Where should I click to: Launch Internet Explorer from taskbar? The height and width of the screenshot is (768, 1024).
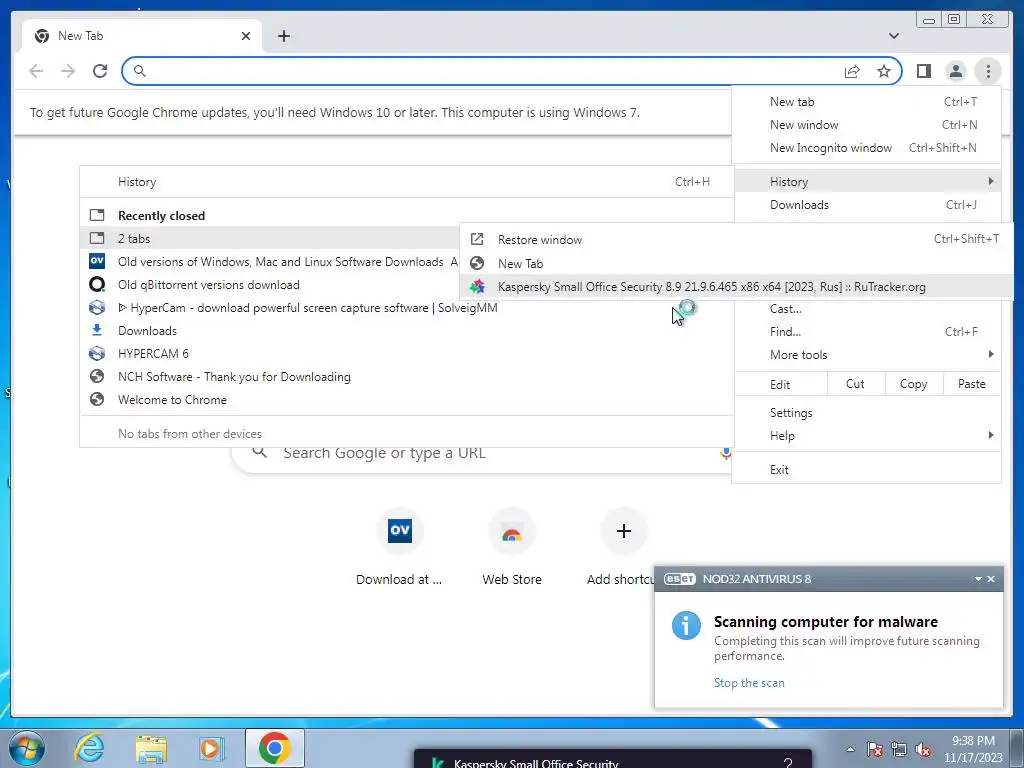[x=89, y=748]
